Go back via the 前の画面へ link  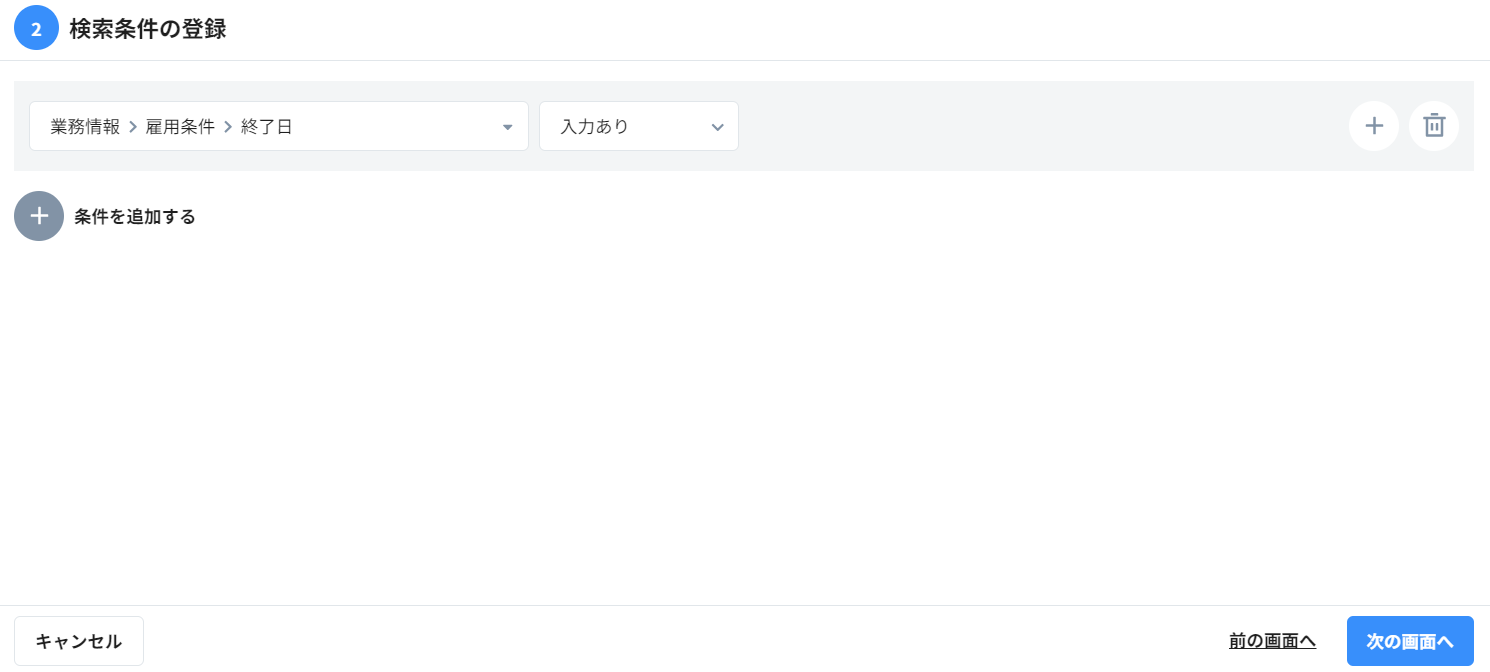point(1272,641)
